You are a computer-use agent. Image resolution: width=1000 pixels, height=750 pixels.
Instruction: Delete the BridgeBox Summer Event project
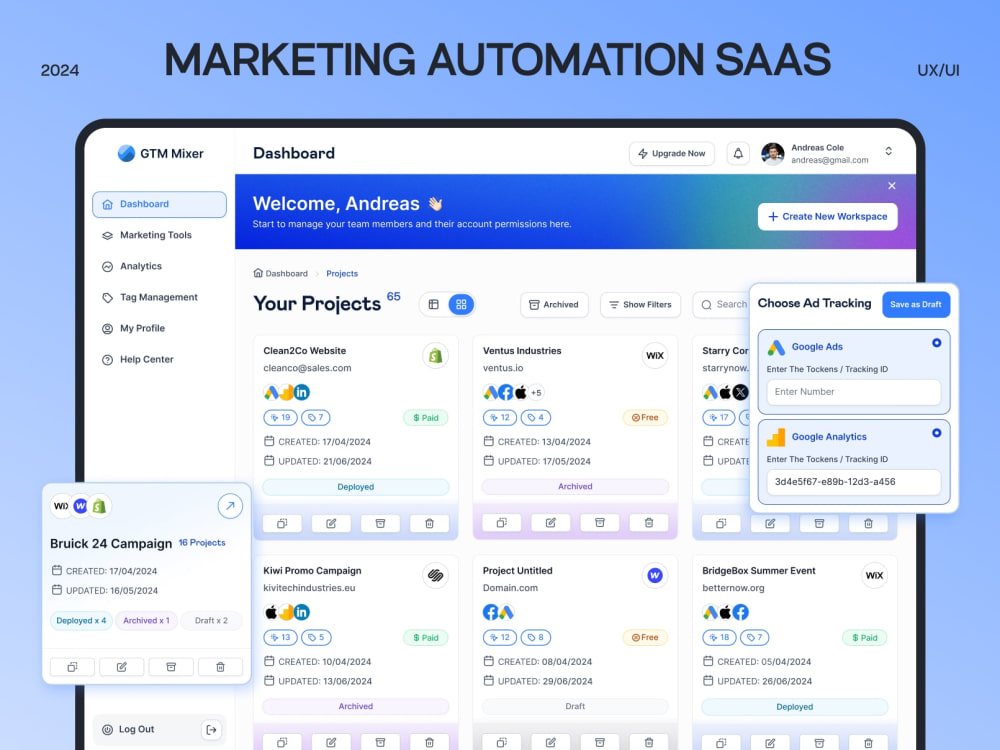pyautogui.click(x=868, y=742)
